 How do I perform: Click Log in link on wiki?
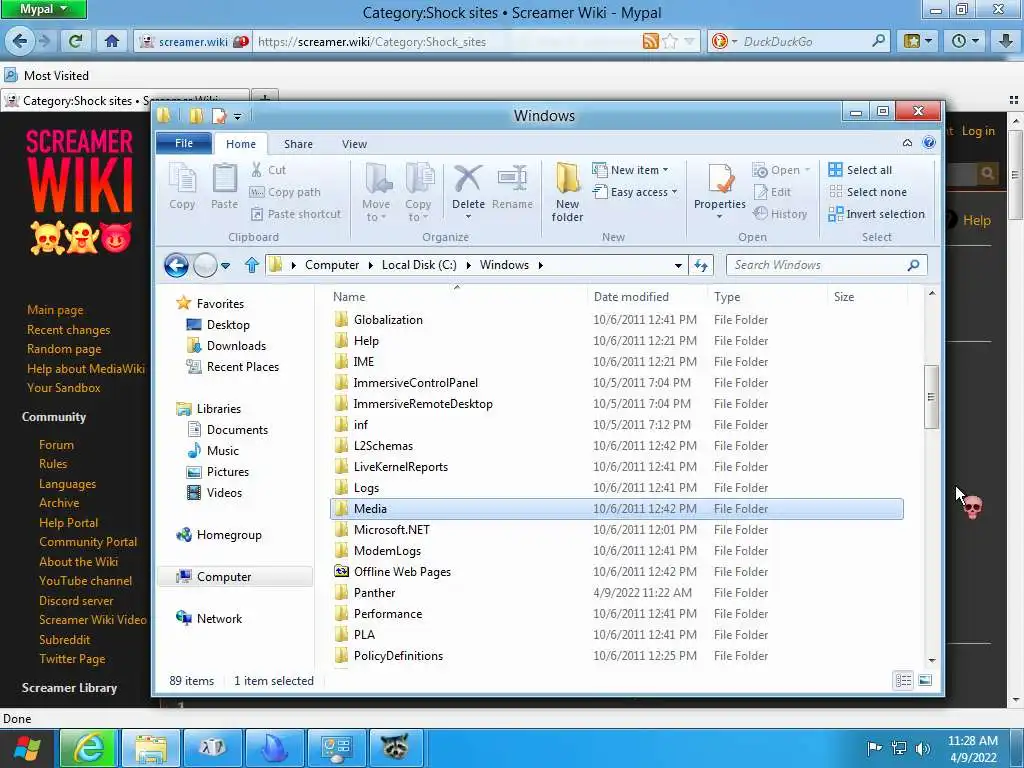tap(978, 131)
